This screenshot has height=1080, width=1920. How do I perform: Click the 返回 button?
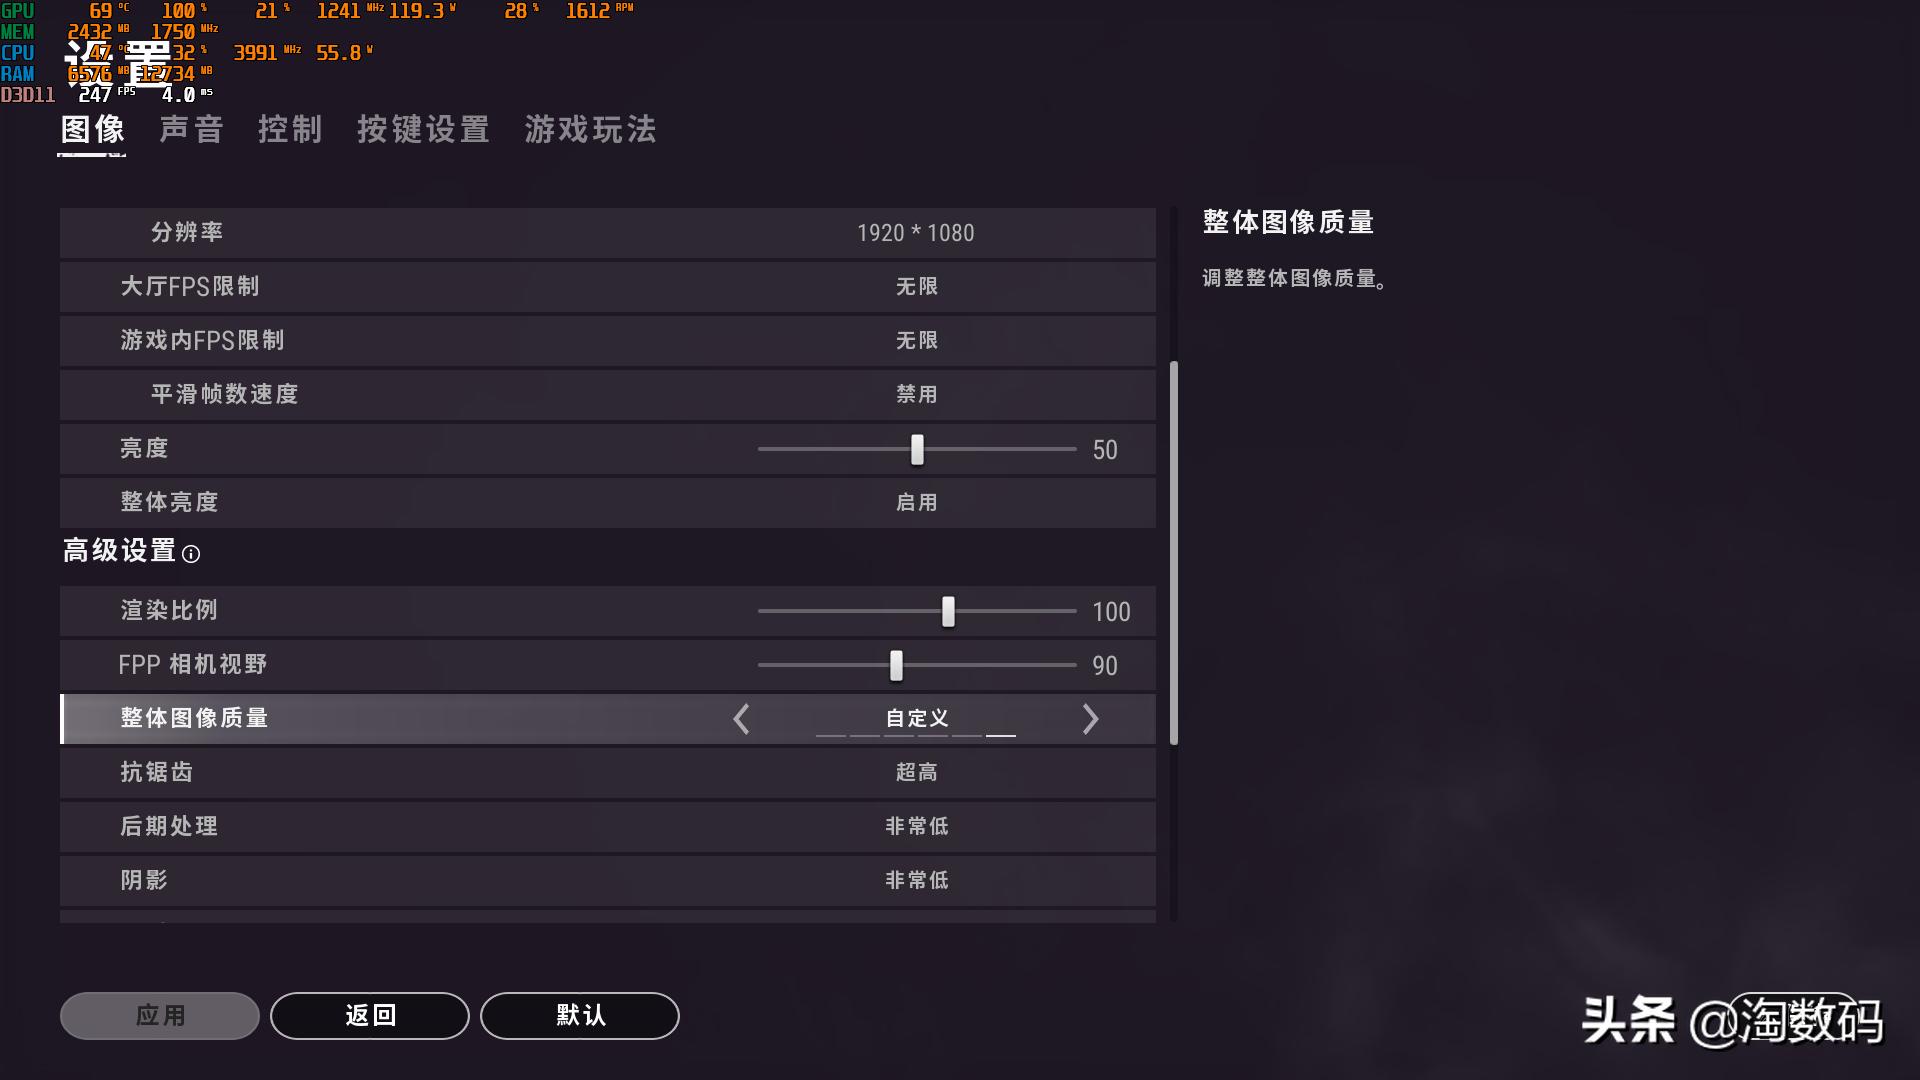(369, 1015)
